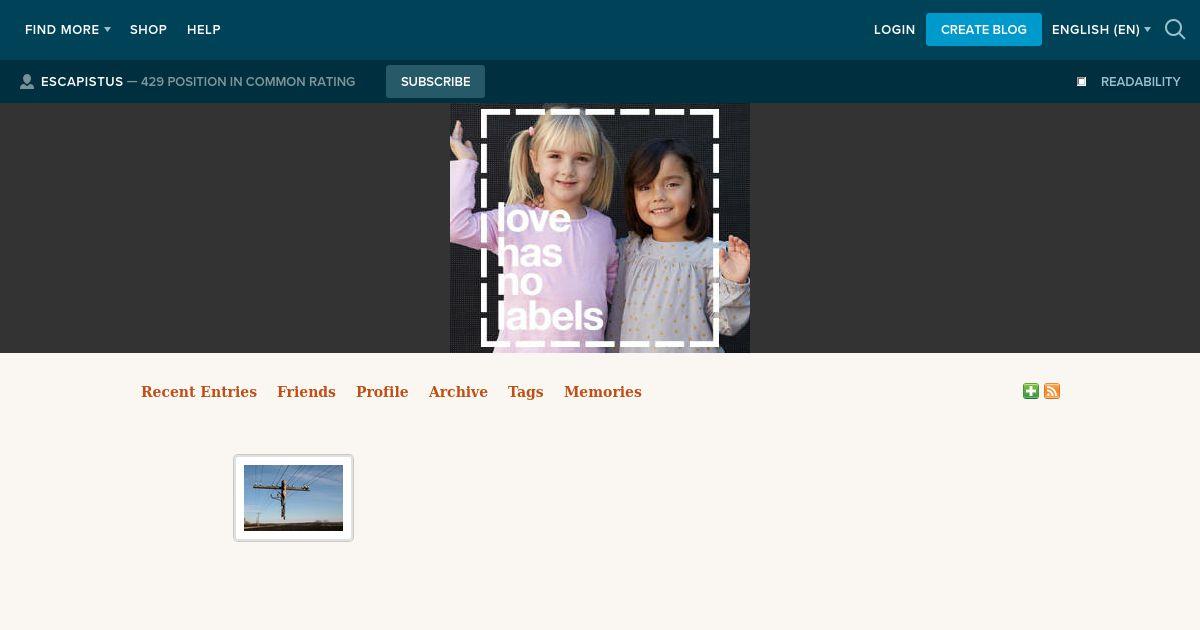This screenshot has width=1200, height=630.
Task: Go to Recent Entries tab
Action: point(199,392)
